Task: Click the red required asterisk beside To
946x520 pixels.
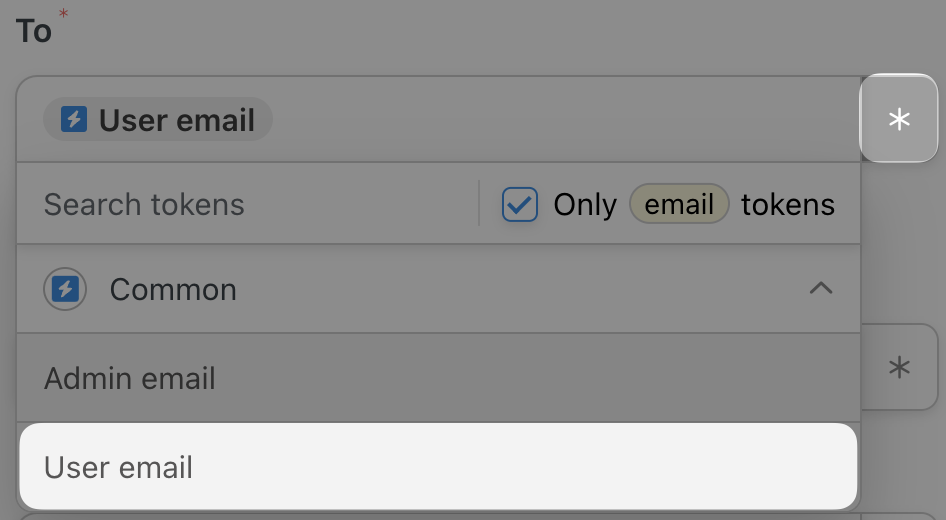Action: (63, 13)
